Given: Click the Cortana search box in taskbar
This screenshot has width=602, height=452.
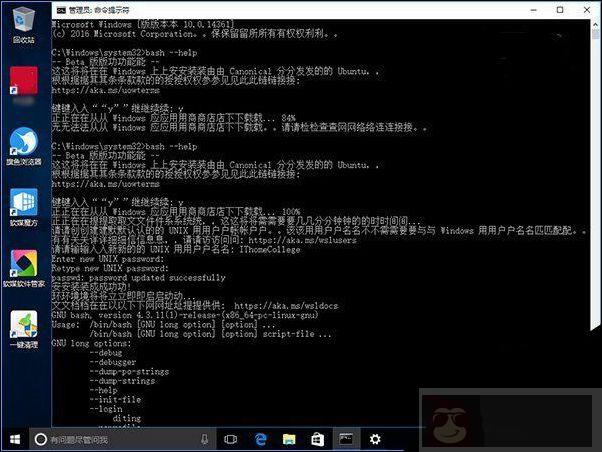Looking at the screenshot, I should (x=122, y=439).
